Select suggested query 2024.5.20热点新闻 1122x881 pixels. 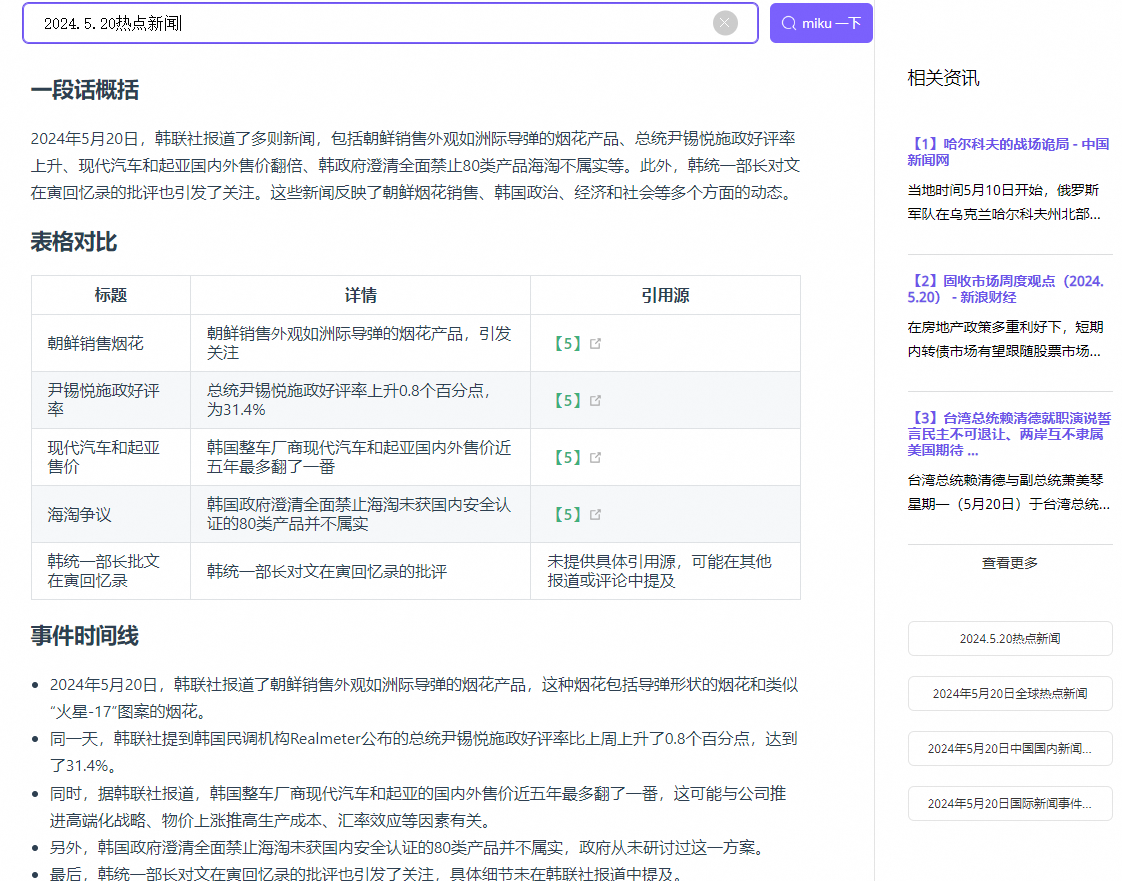coord(1010,638)
